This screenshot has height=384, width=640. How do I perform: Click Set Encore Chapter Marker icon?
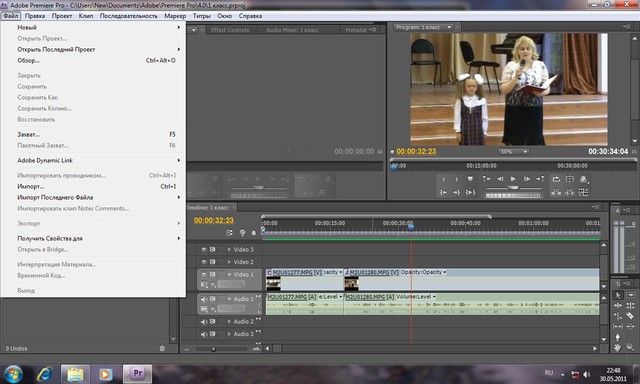(x=242, y=233)
